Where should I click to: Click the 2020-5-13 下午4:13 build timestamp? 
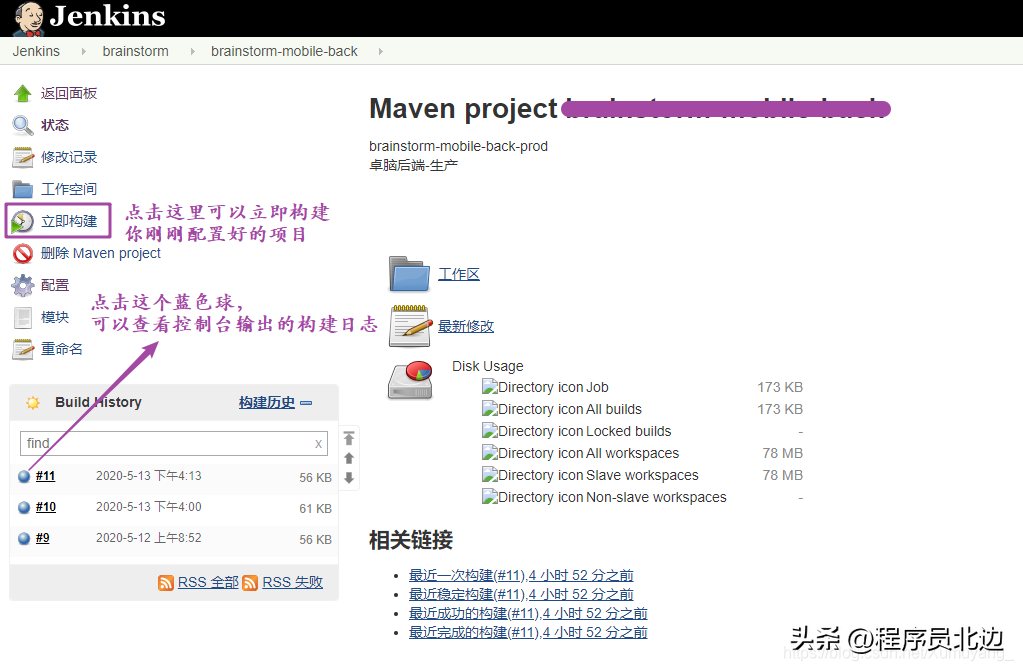149,476
